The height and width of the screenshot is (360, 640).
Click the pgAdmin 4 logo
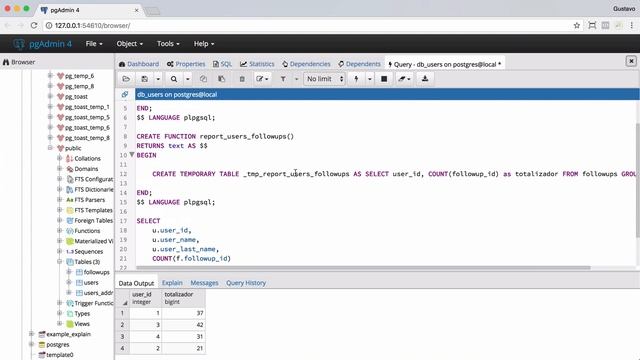pyautogui.click(x=42, y=44)
